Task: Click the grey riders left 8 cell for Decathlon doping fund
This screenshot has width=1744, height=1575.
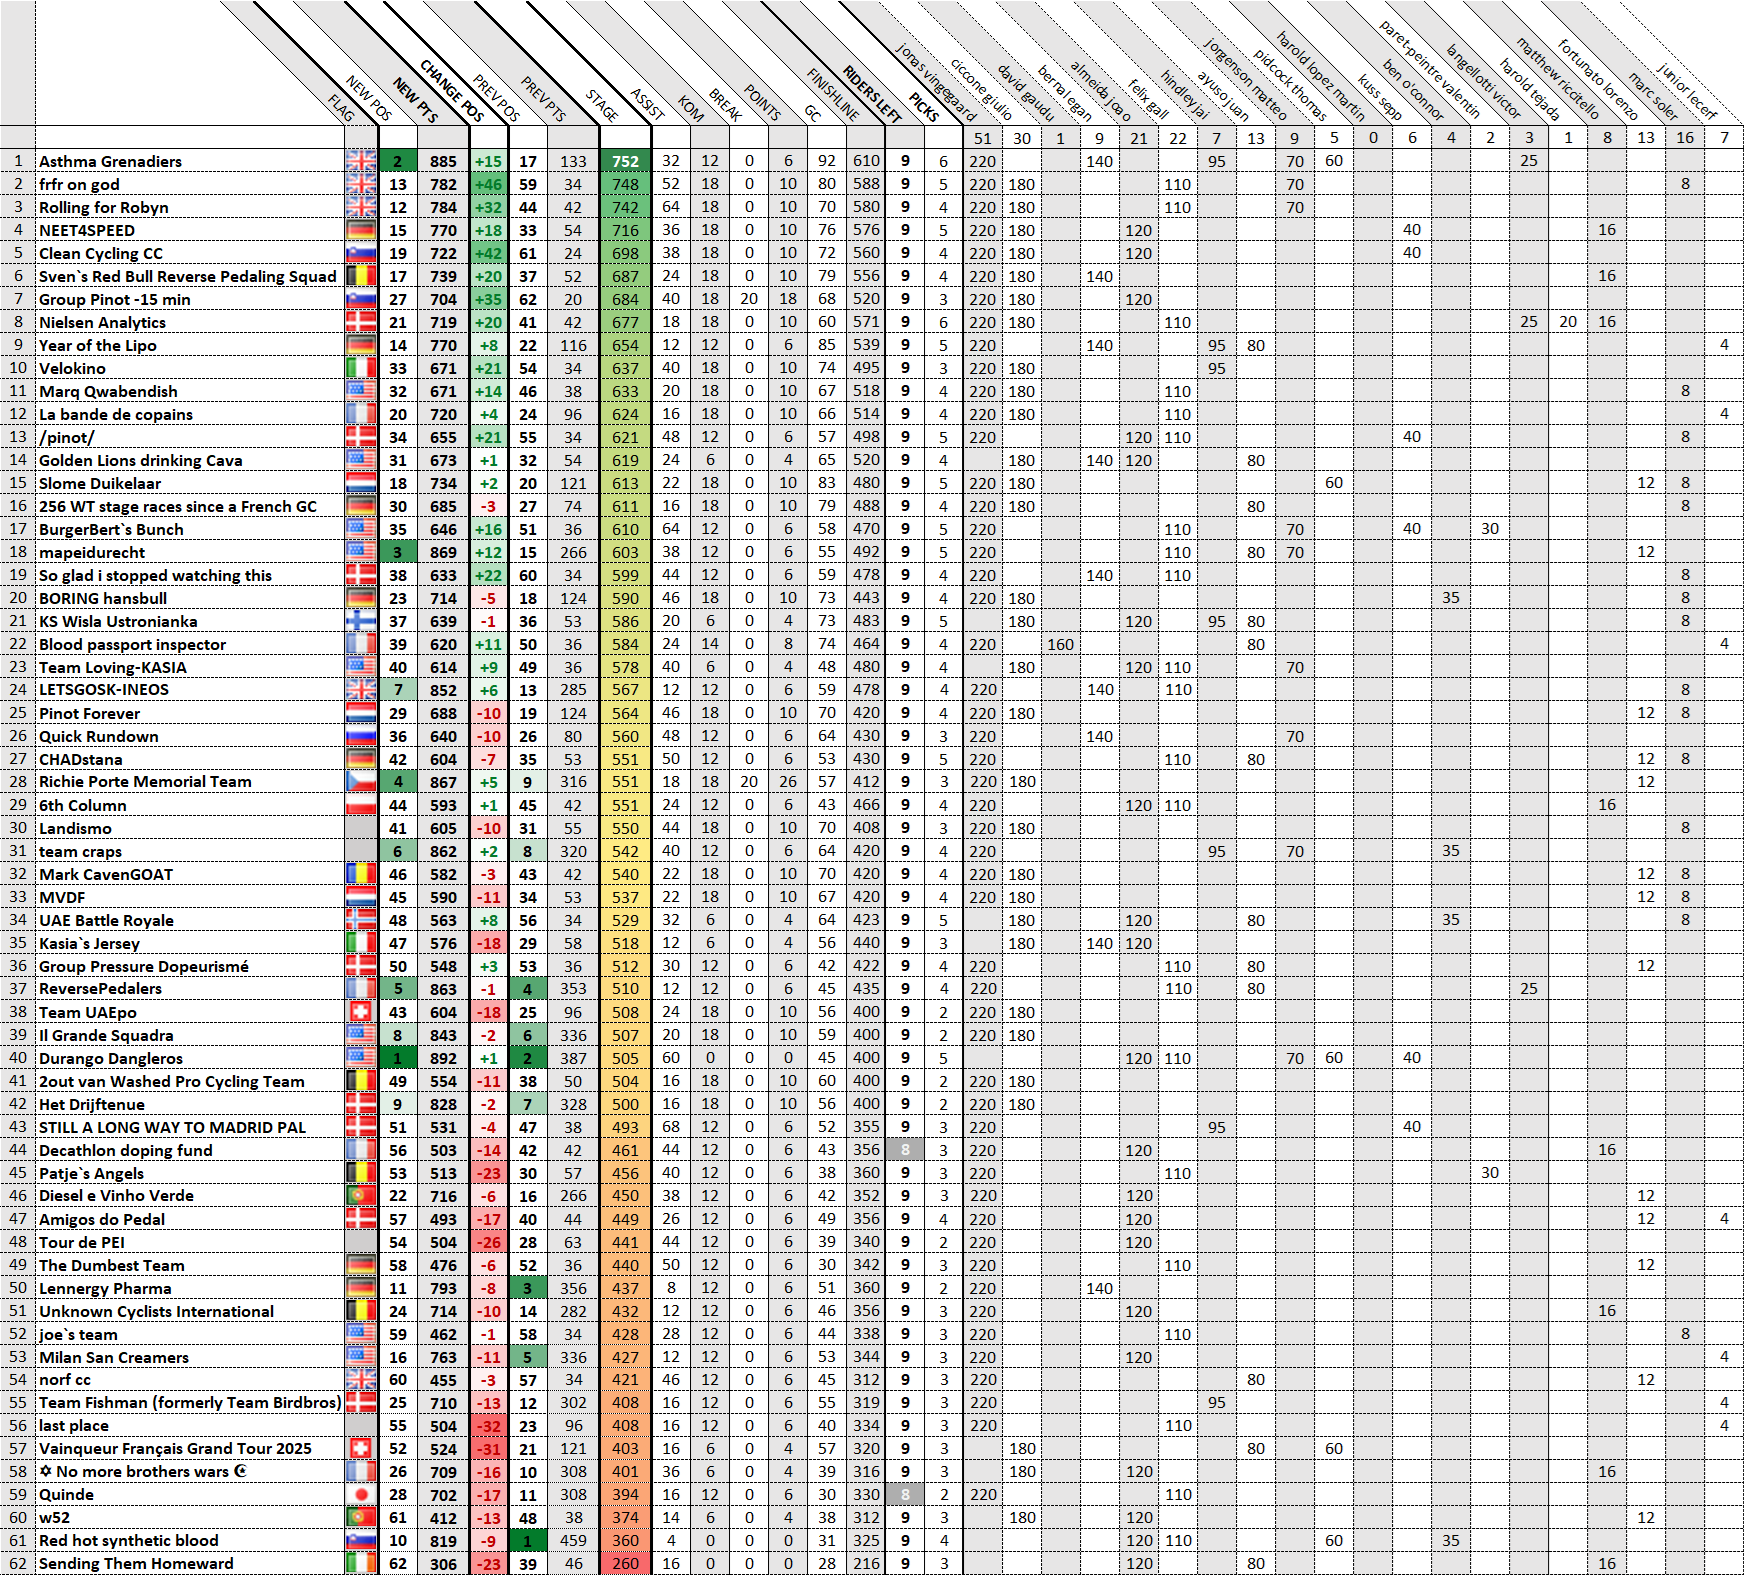Action: [905, 1150]
